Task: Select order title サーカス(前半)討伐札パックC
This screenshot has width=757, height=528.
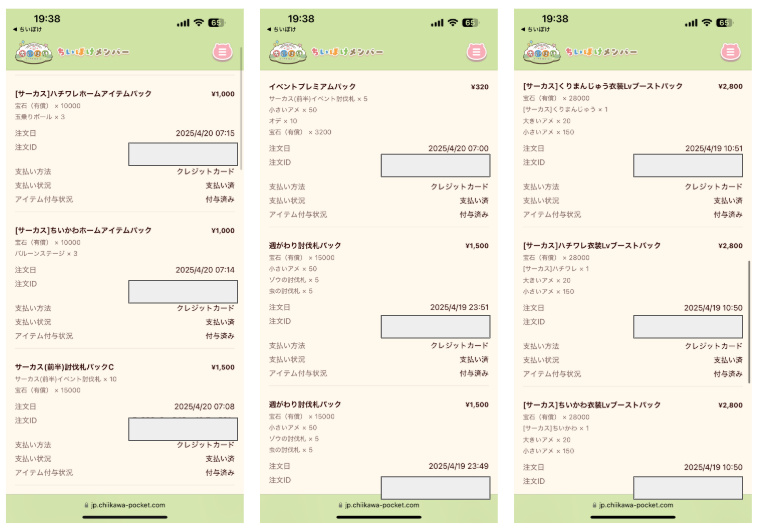Action: pyautogui.click(x=64, y=367)
